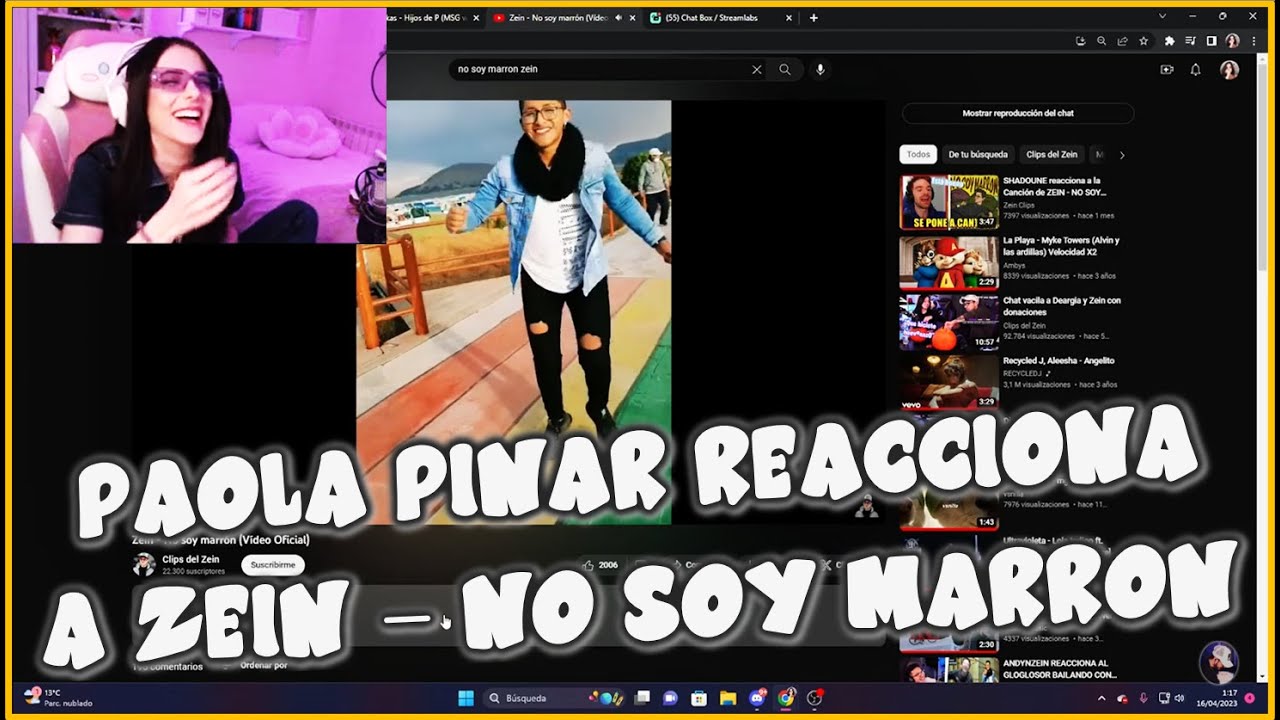
Task: Open YouTube create video camera icon
Action: pyautogui.click(x=1166, y=69)
